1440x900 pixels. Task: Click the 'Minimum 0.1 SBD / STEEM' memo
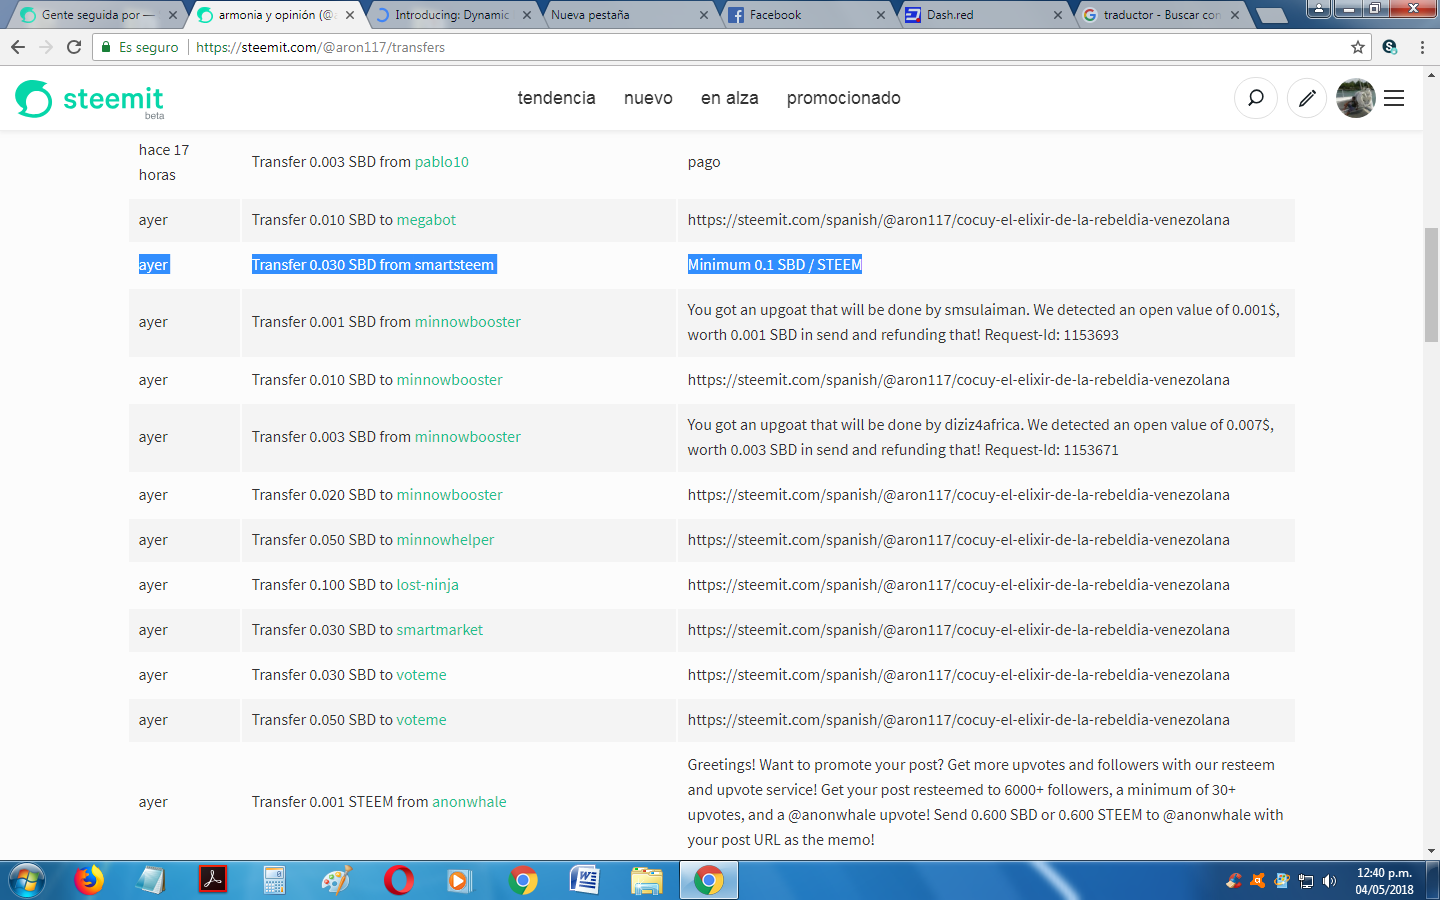tap(775, 265)
